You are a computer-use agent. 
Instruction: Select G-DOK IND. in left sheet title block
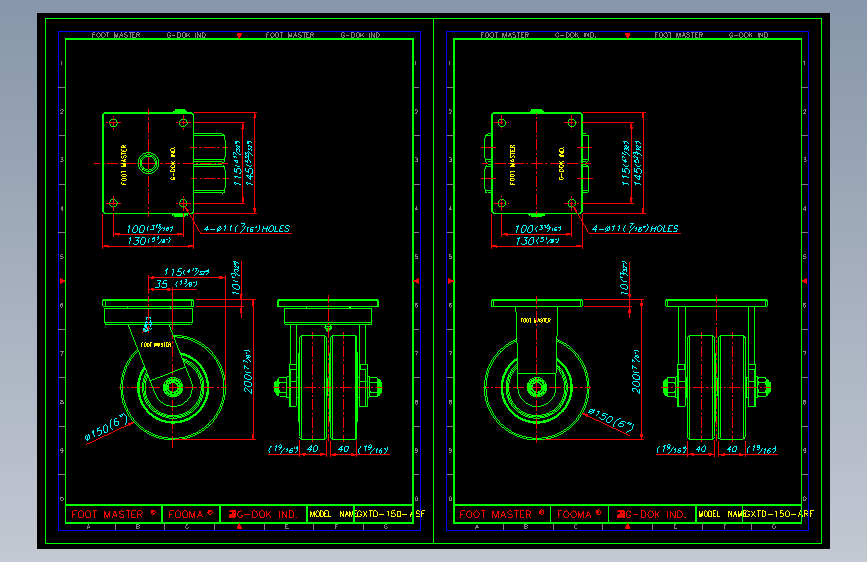click(267, 514)
